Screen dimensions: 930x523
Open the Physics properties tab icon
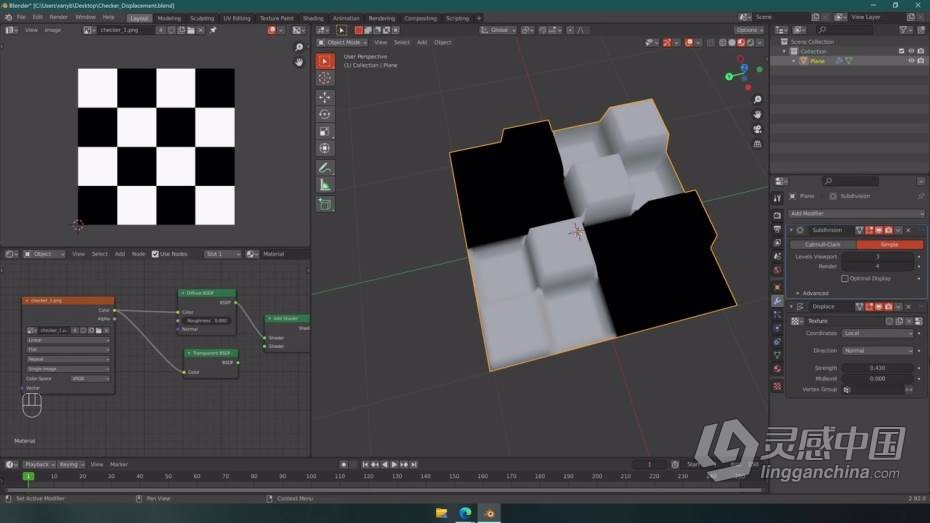(x=778, y=328)
